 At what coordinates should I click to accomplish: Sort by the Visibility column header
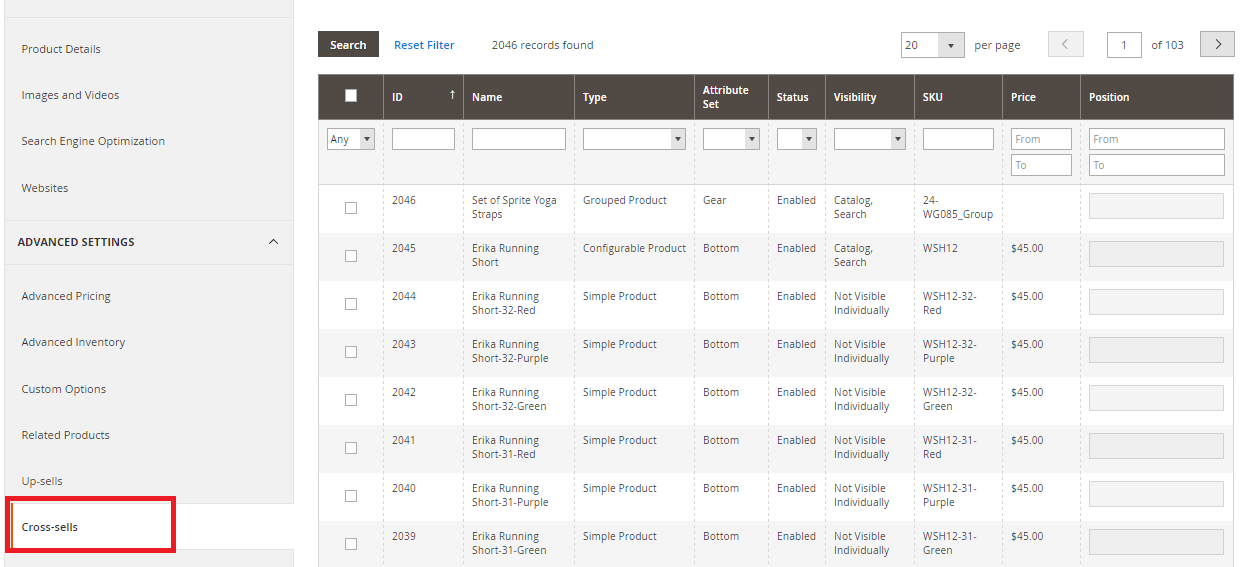tap(855, 97)
